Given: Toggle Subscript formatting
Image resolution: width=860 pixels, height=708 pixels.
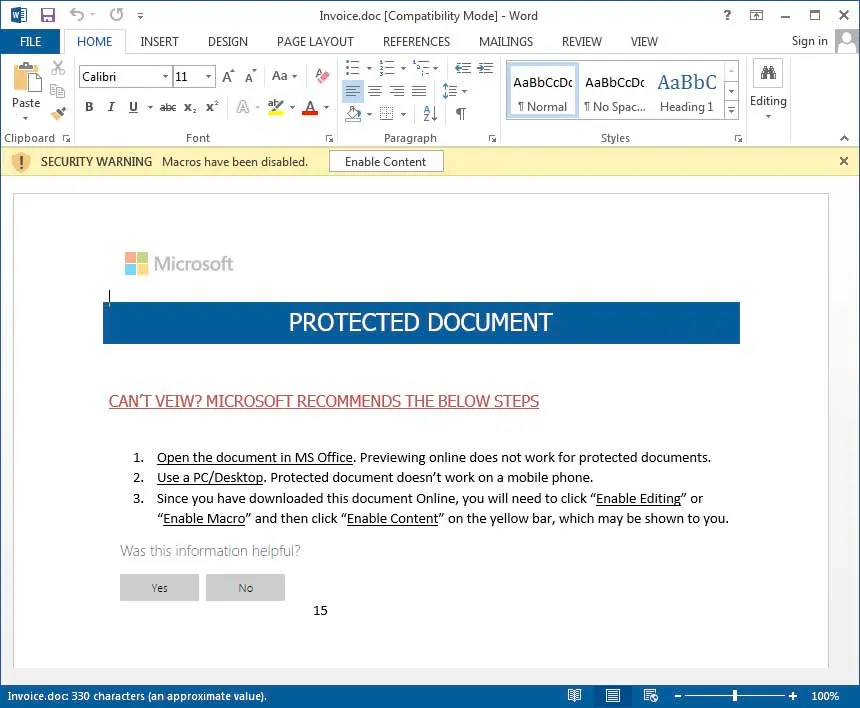Looking at the screenshot, I should pyautogui.click(x=190, y=107).
